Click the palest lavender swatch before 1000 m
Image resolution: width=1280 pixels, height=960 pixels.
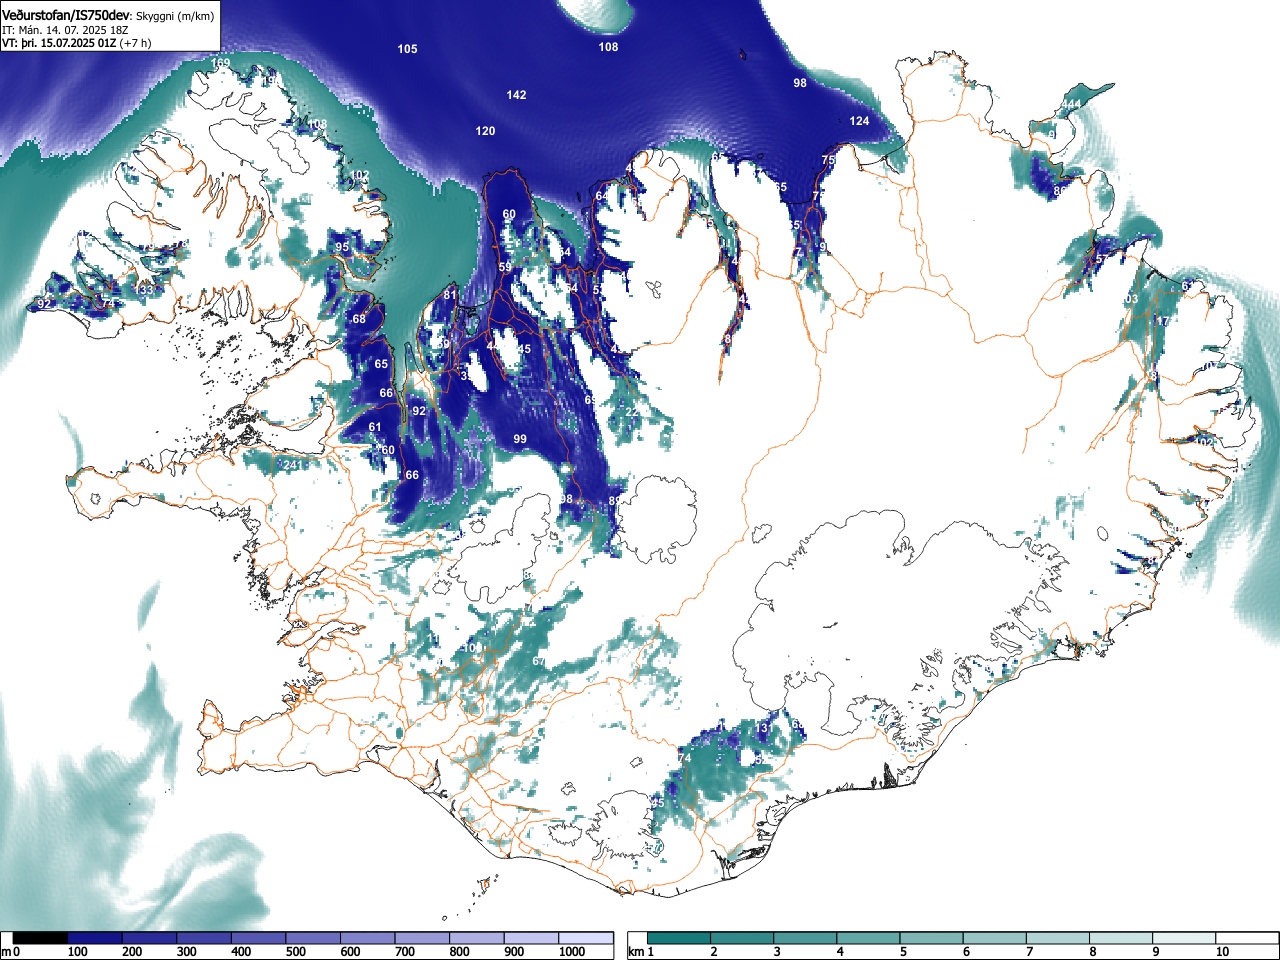coord(531,938)
